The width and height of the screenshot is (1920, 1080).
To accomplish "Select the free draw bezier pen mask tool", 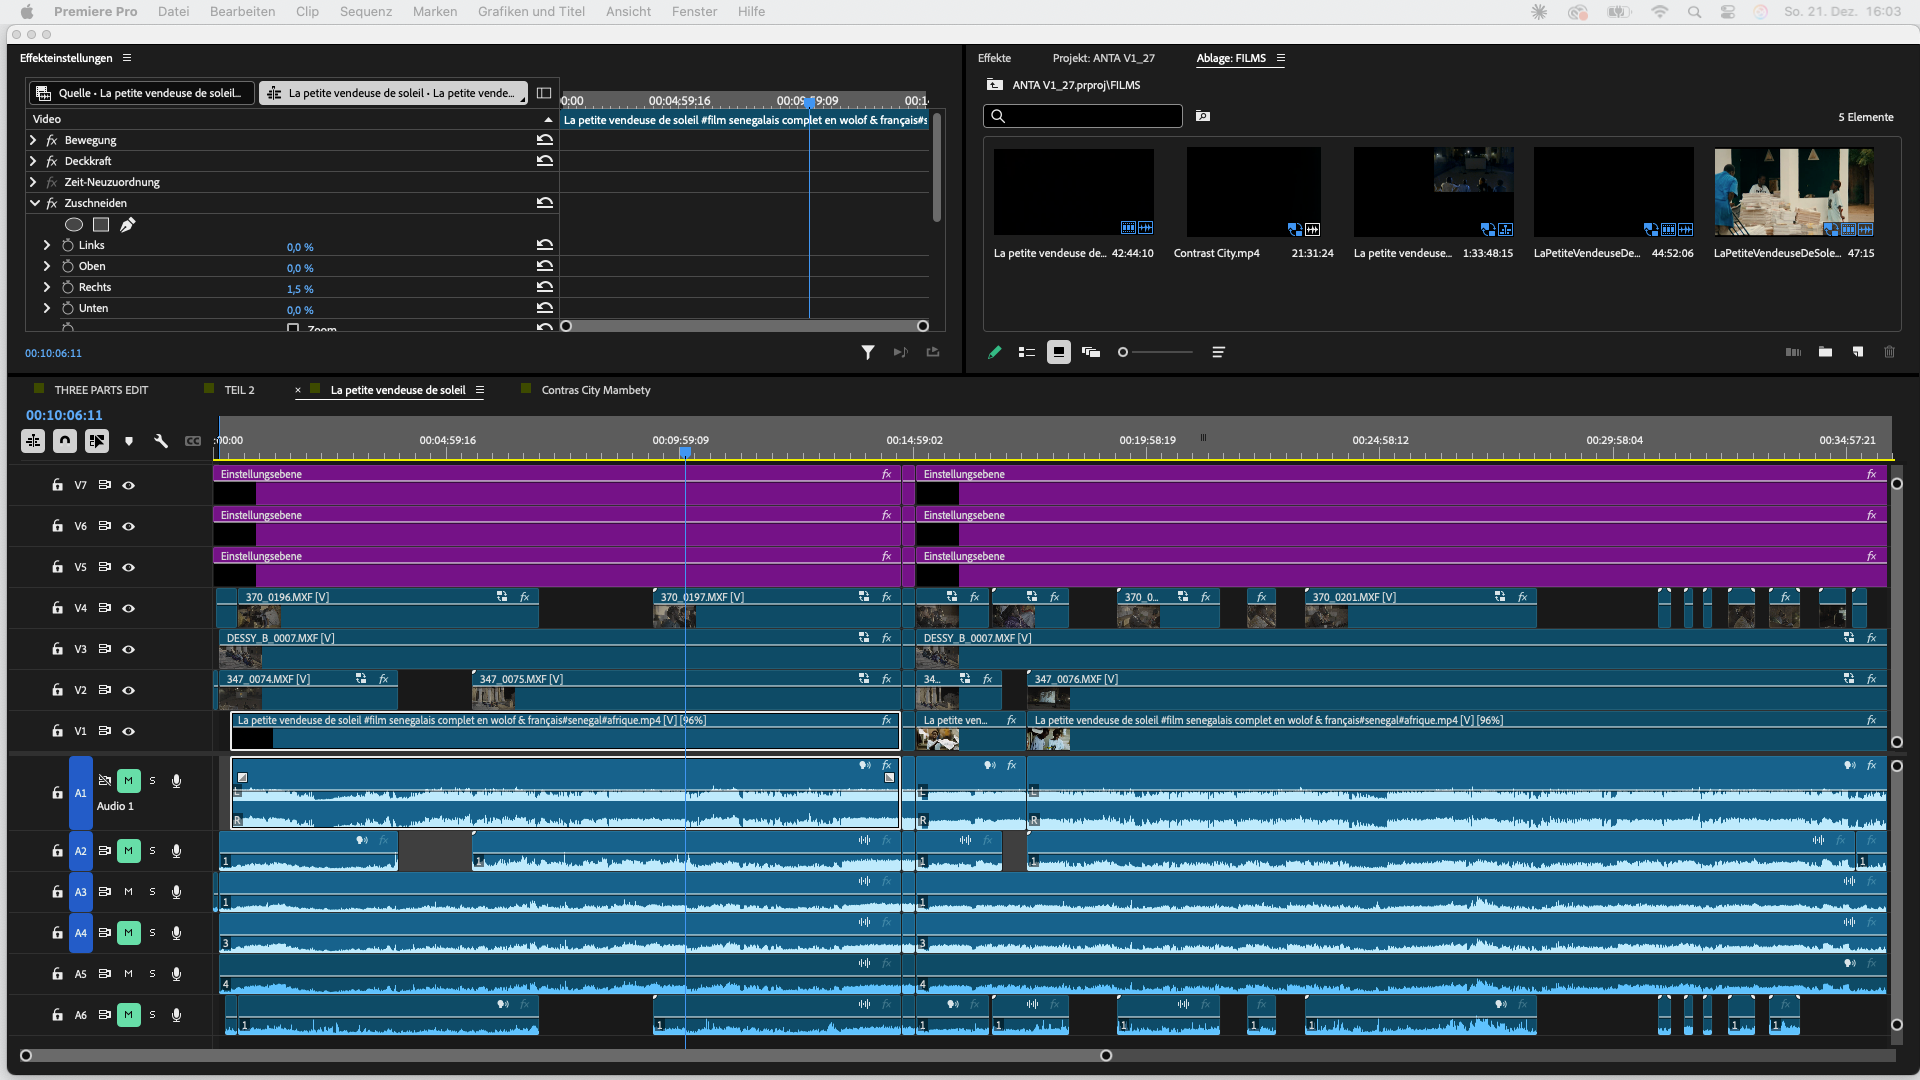I will [x=127, y=225].
